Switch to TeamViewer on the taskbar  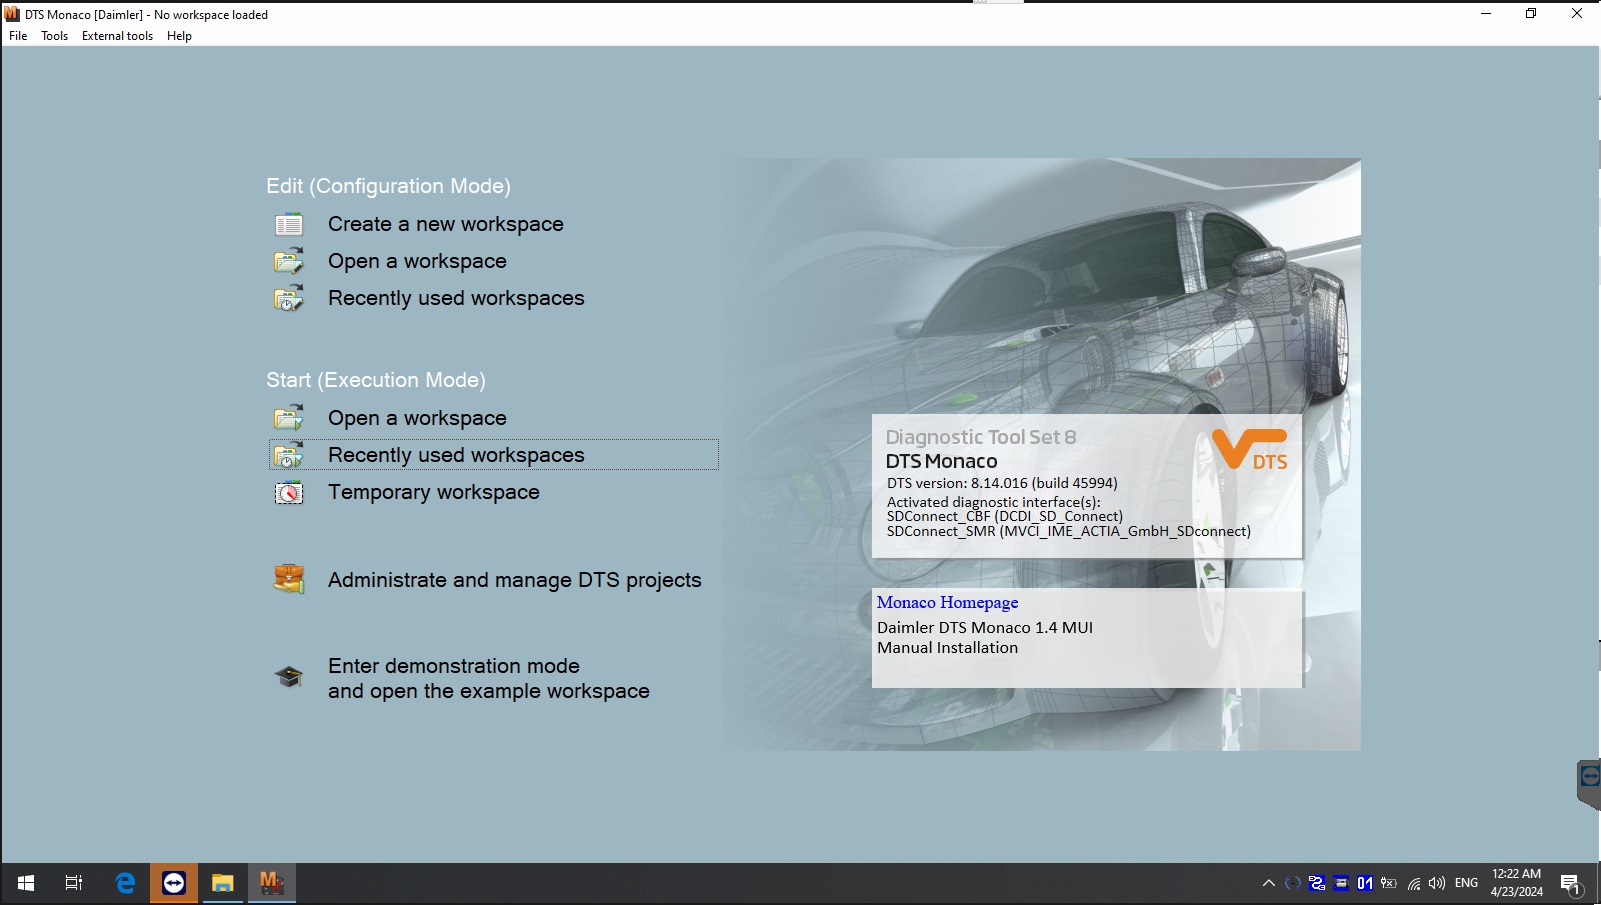click(174, 883)
